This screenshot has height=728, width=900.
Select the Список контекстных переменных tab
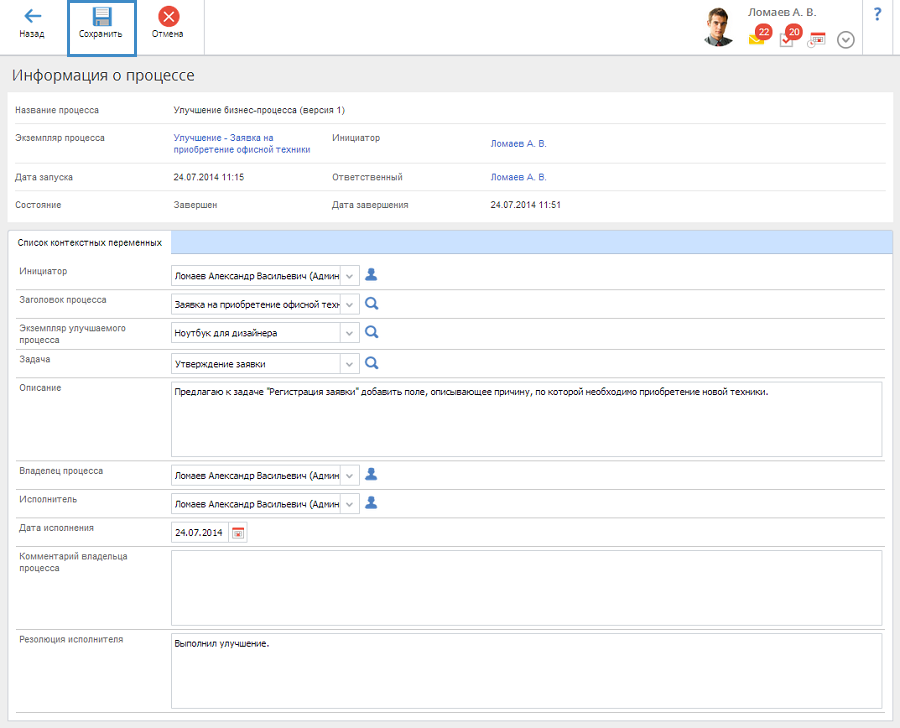(90, 242)
